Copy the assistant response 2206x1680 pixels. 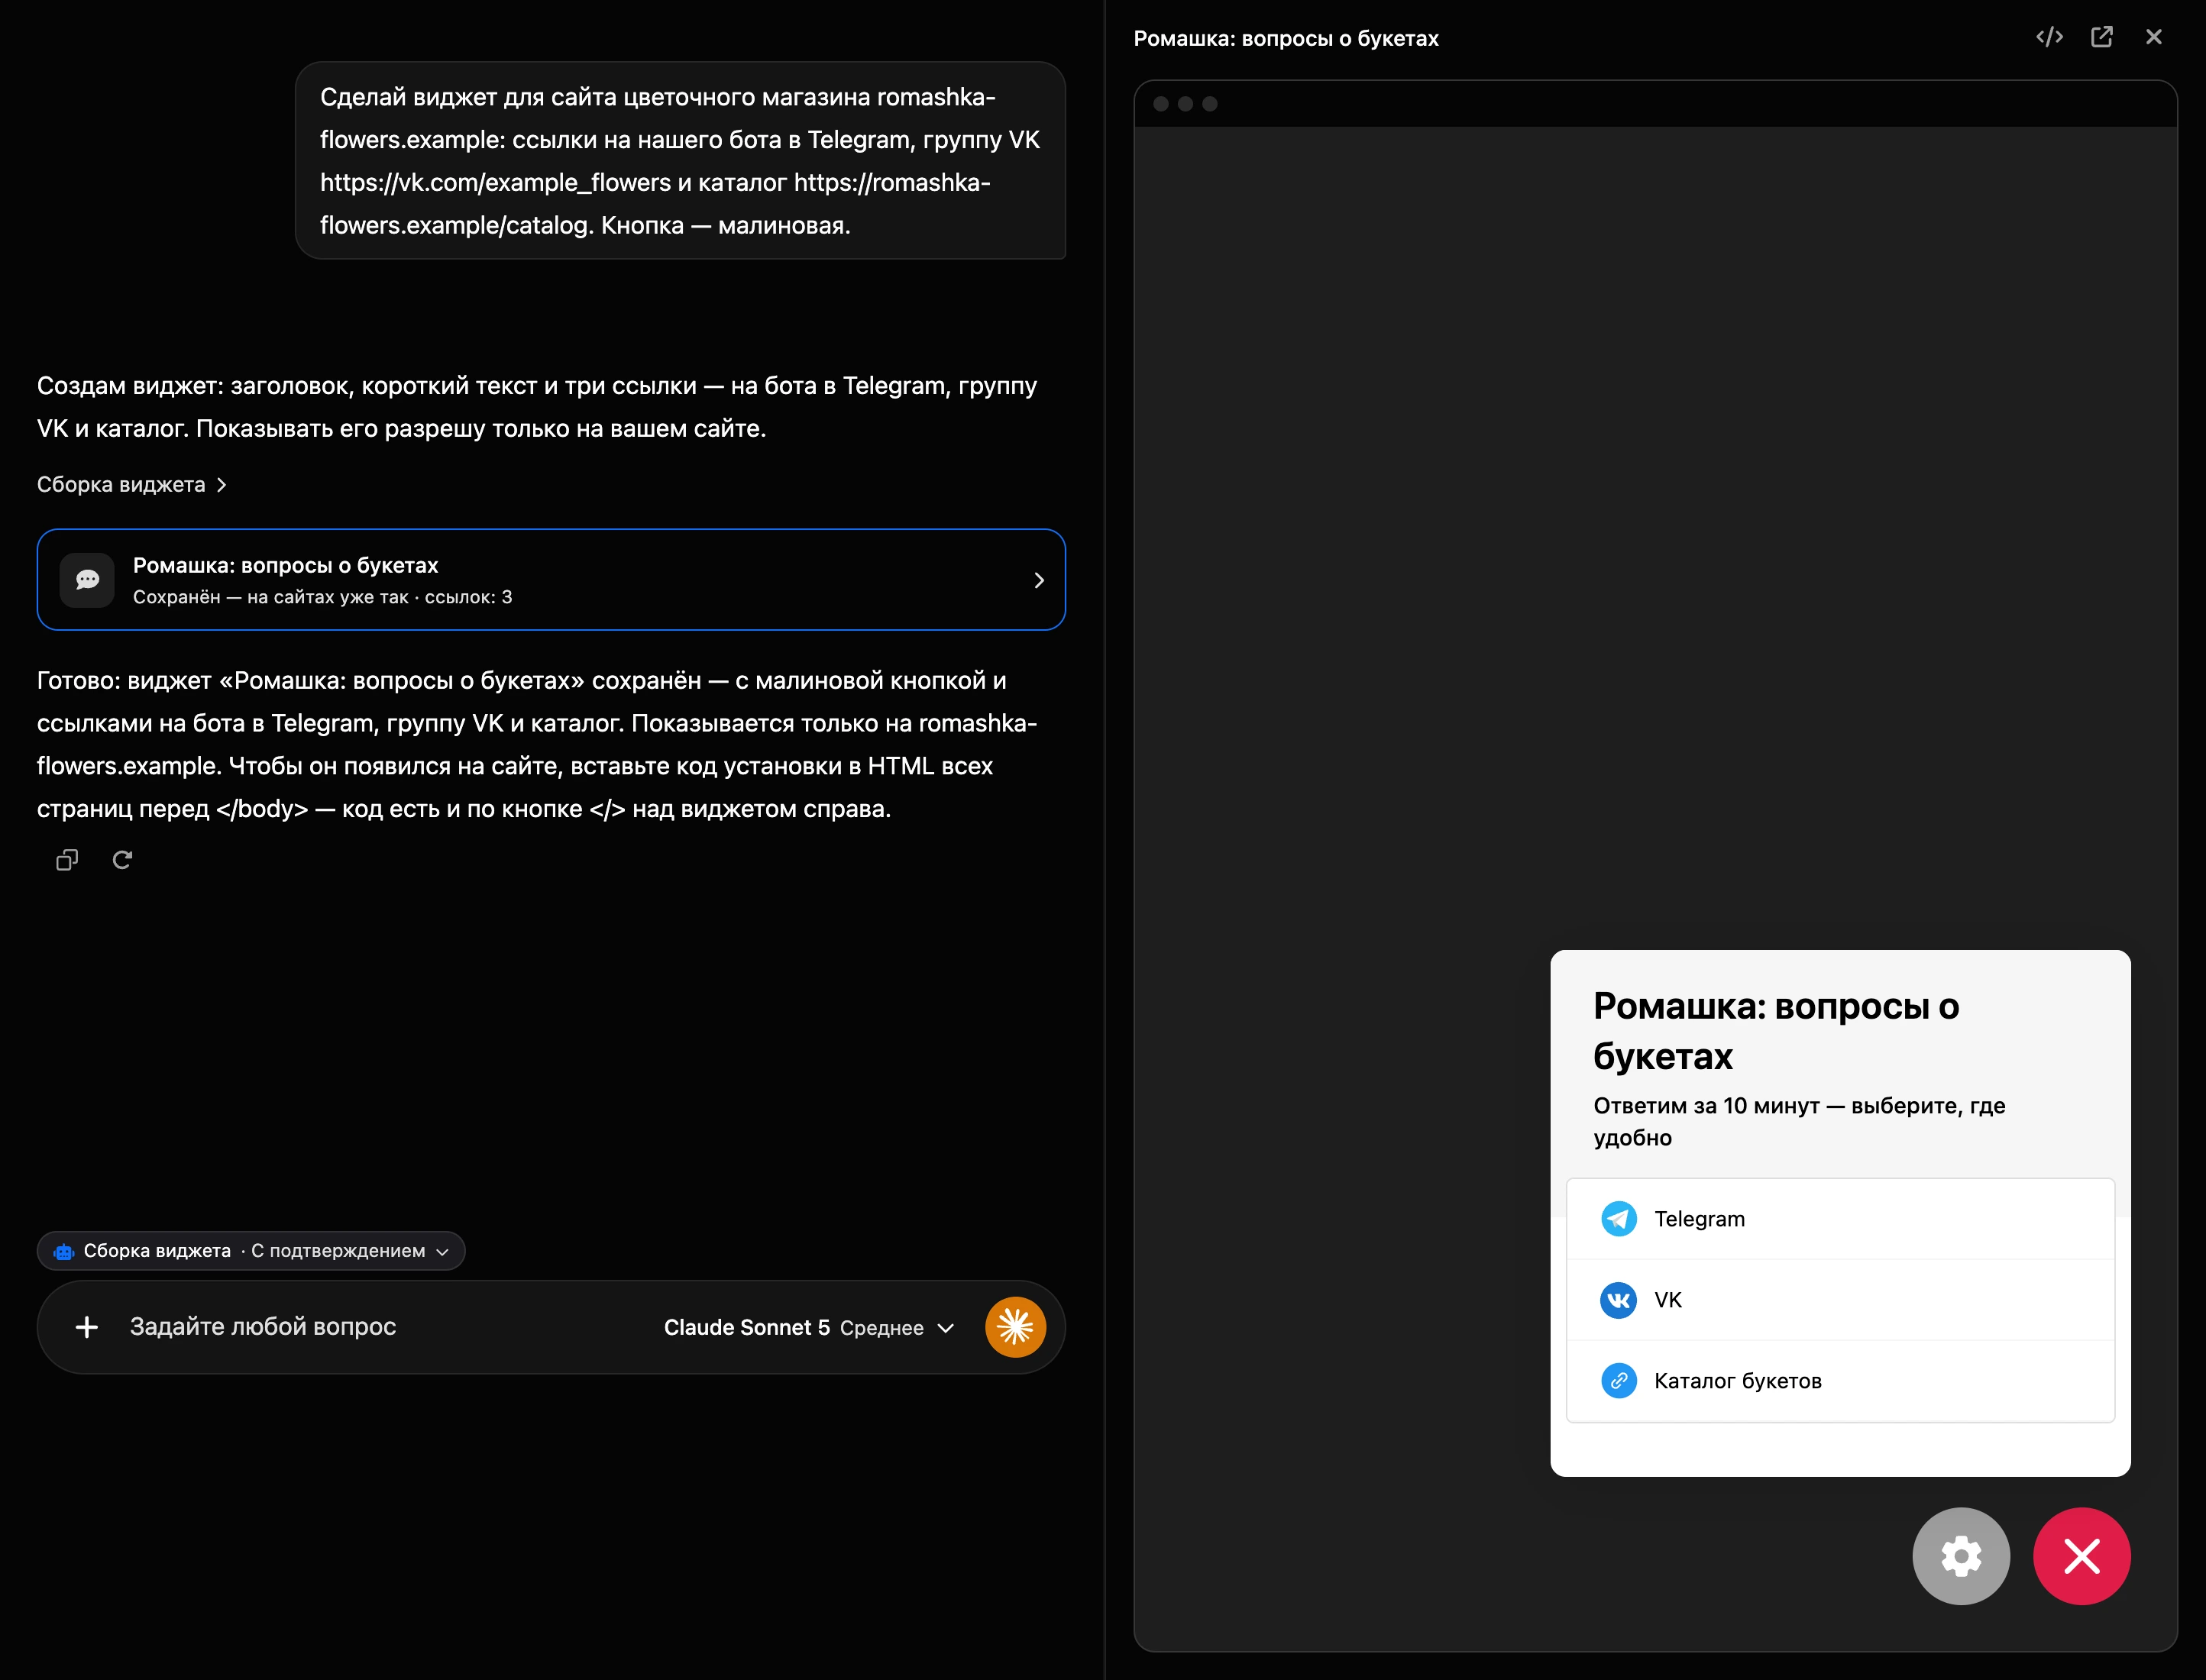(x=67, y=860)
